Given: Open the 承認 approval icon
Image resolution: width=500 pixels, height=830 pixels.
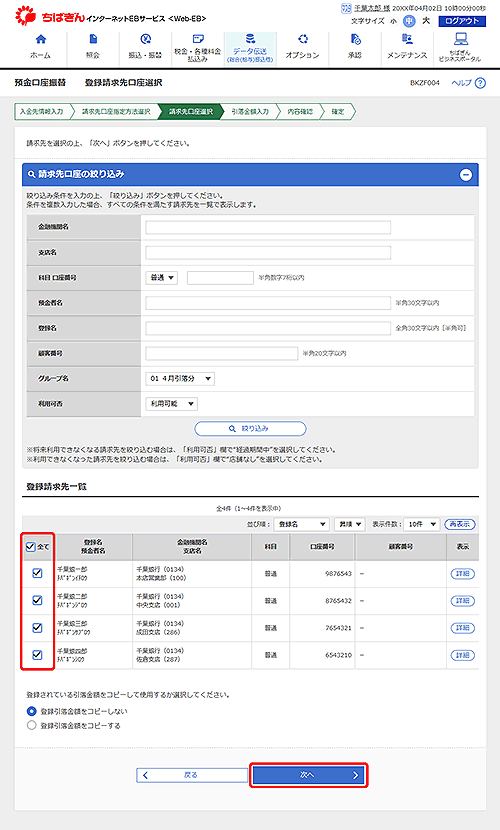Looking at the screenshot, I should [x=356, y=39].
